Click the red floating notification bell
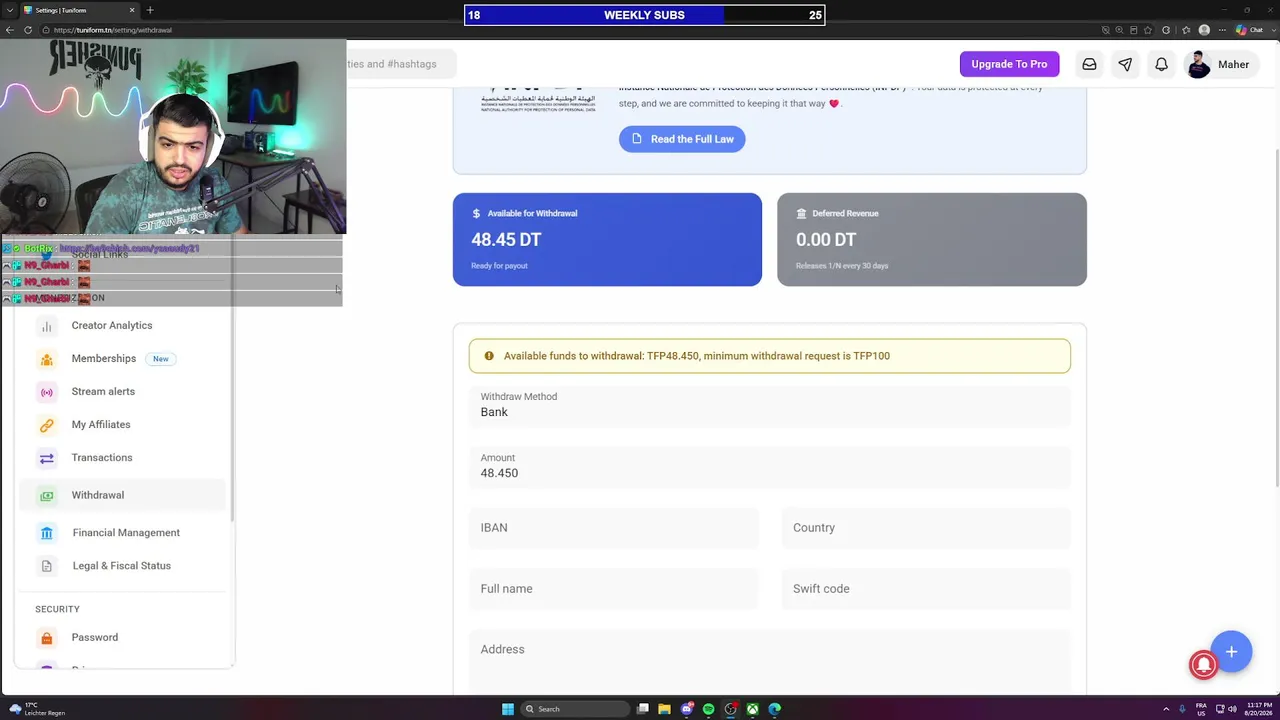The image size is (1280, 720). 1203,665
